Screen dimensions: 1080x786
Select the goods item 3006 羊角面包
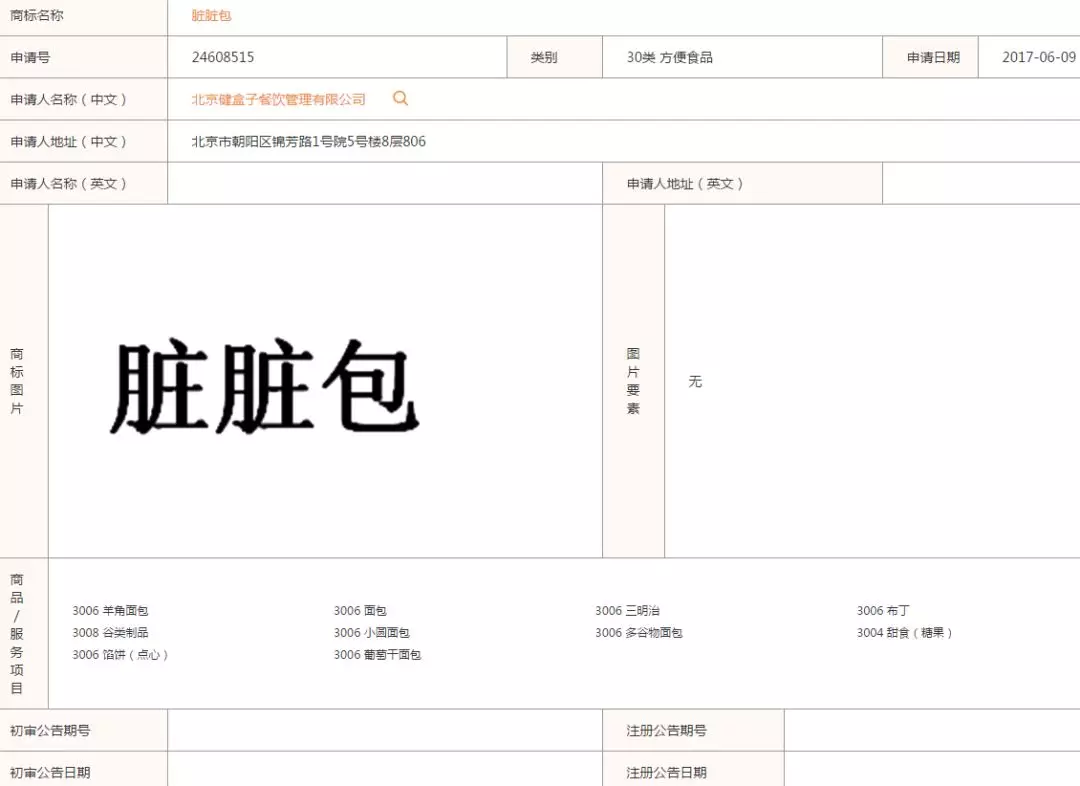pyautogui.click(x=110, y=610)
